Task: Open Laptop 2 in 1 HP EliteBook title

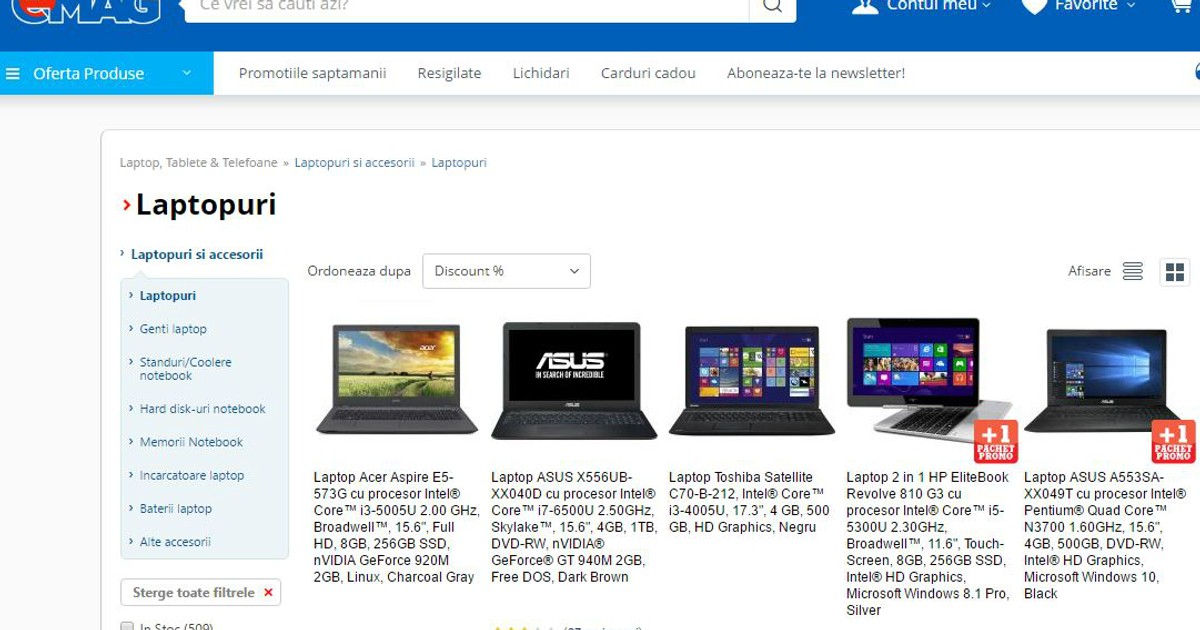Action: click(x=928, y=544)
